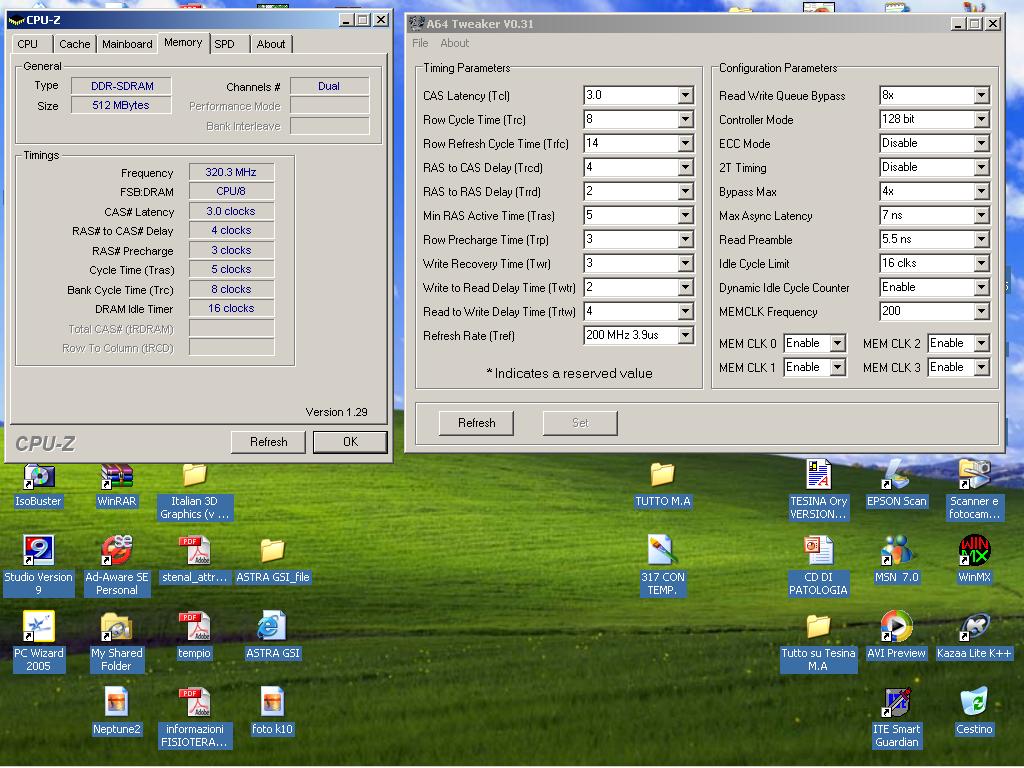Open CD DI PATOLOGIA presentation icon

818,566
